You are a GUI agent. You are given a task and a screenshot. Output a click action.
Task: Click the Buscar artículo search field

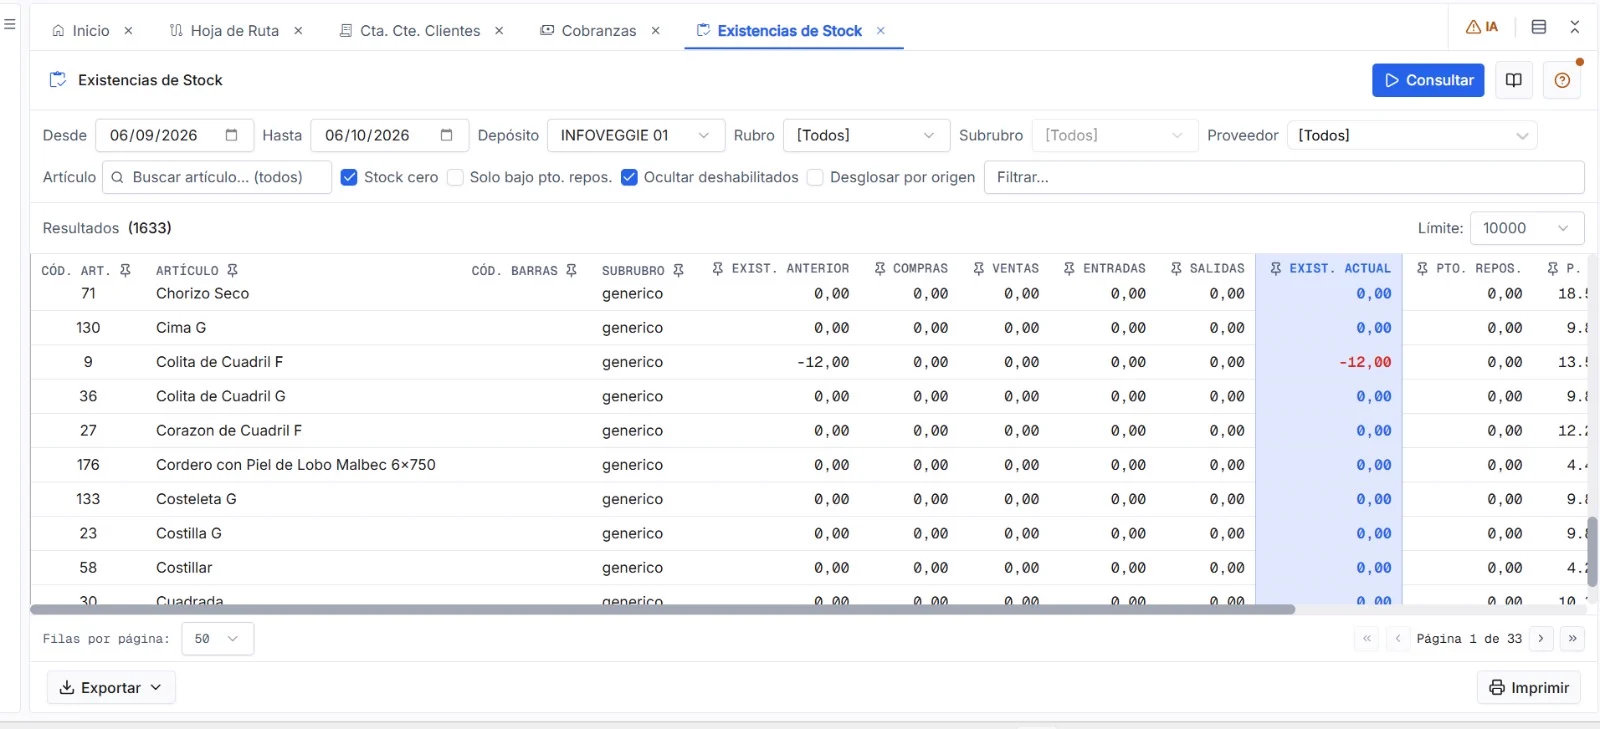click(217, 177)
